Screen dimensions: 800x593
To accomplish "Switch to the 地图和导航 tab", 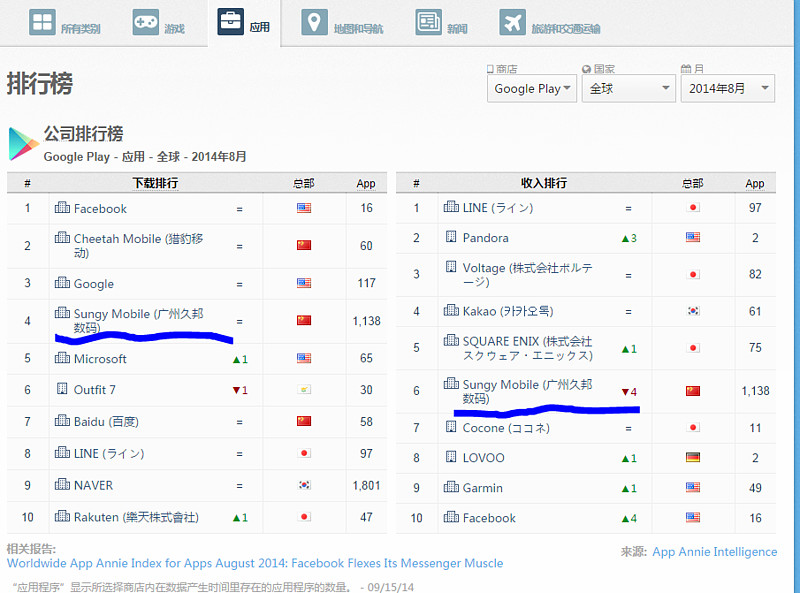I will [343, 23].
